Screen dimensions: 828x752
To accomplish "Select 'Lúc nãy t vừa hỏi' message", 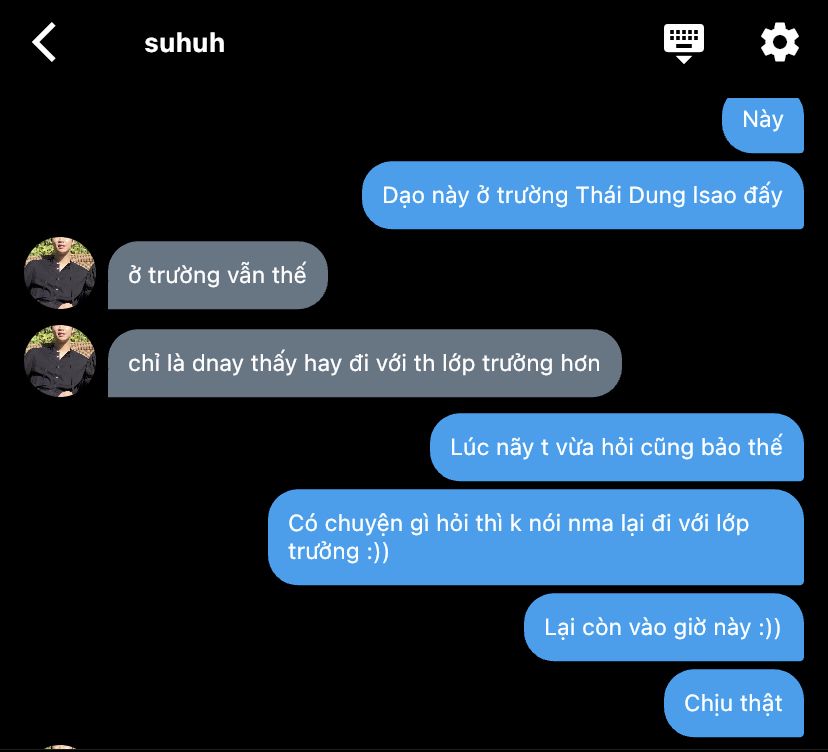I will (x=617, y=447).
